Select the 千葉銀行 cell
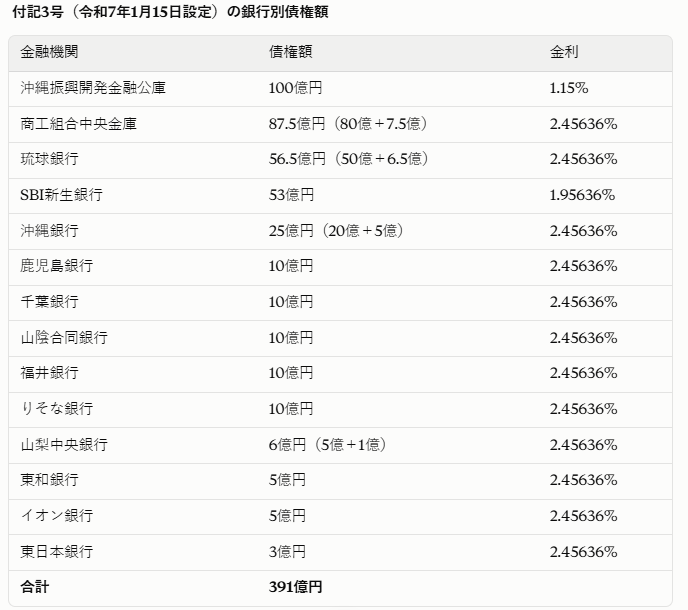 tap(49, 302)
